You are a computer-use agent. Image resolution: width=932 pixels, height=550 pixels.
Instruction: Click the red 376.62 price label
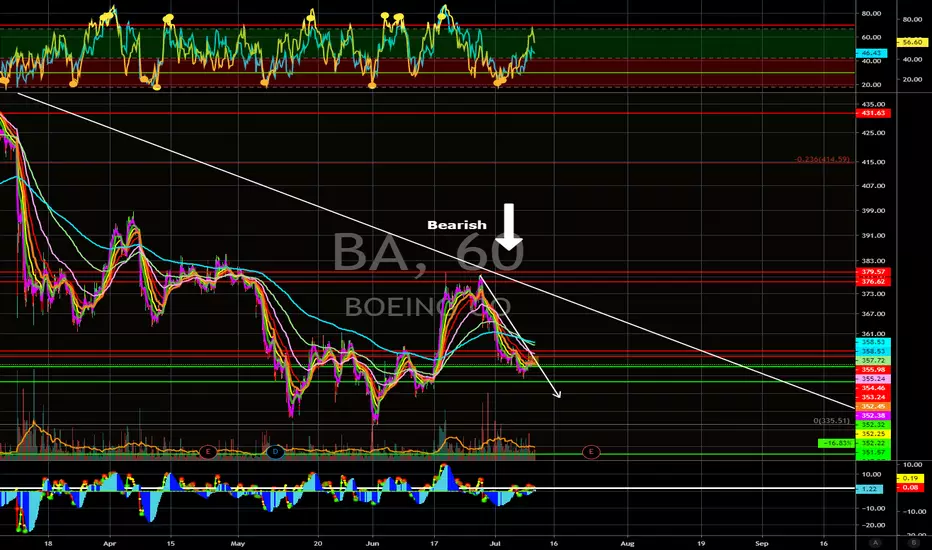[873, 281]
